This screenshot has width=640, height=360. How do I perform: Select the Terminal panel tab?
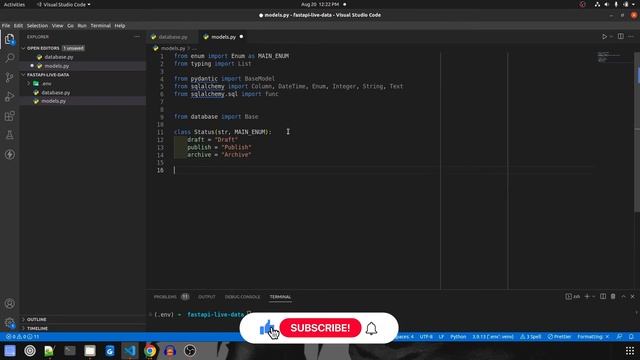[280, 297]
